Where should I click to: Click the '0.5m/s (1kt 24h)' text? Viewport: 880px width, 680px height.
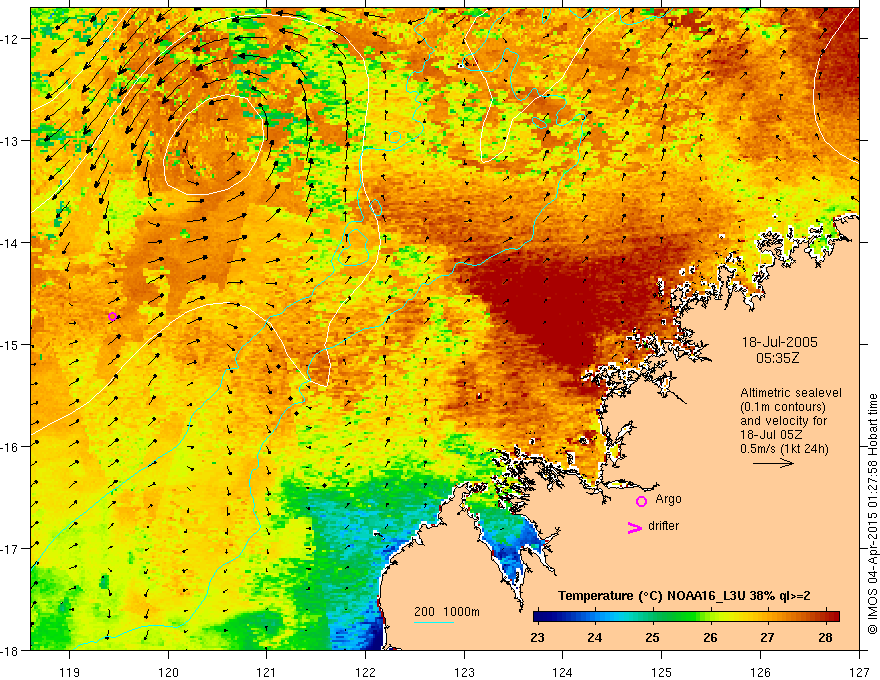pyautogui.click(x=784, y=449)
